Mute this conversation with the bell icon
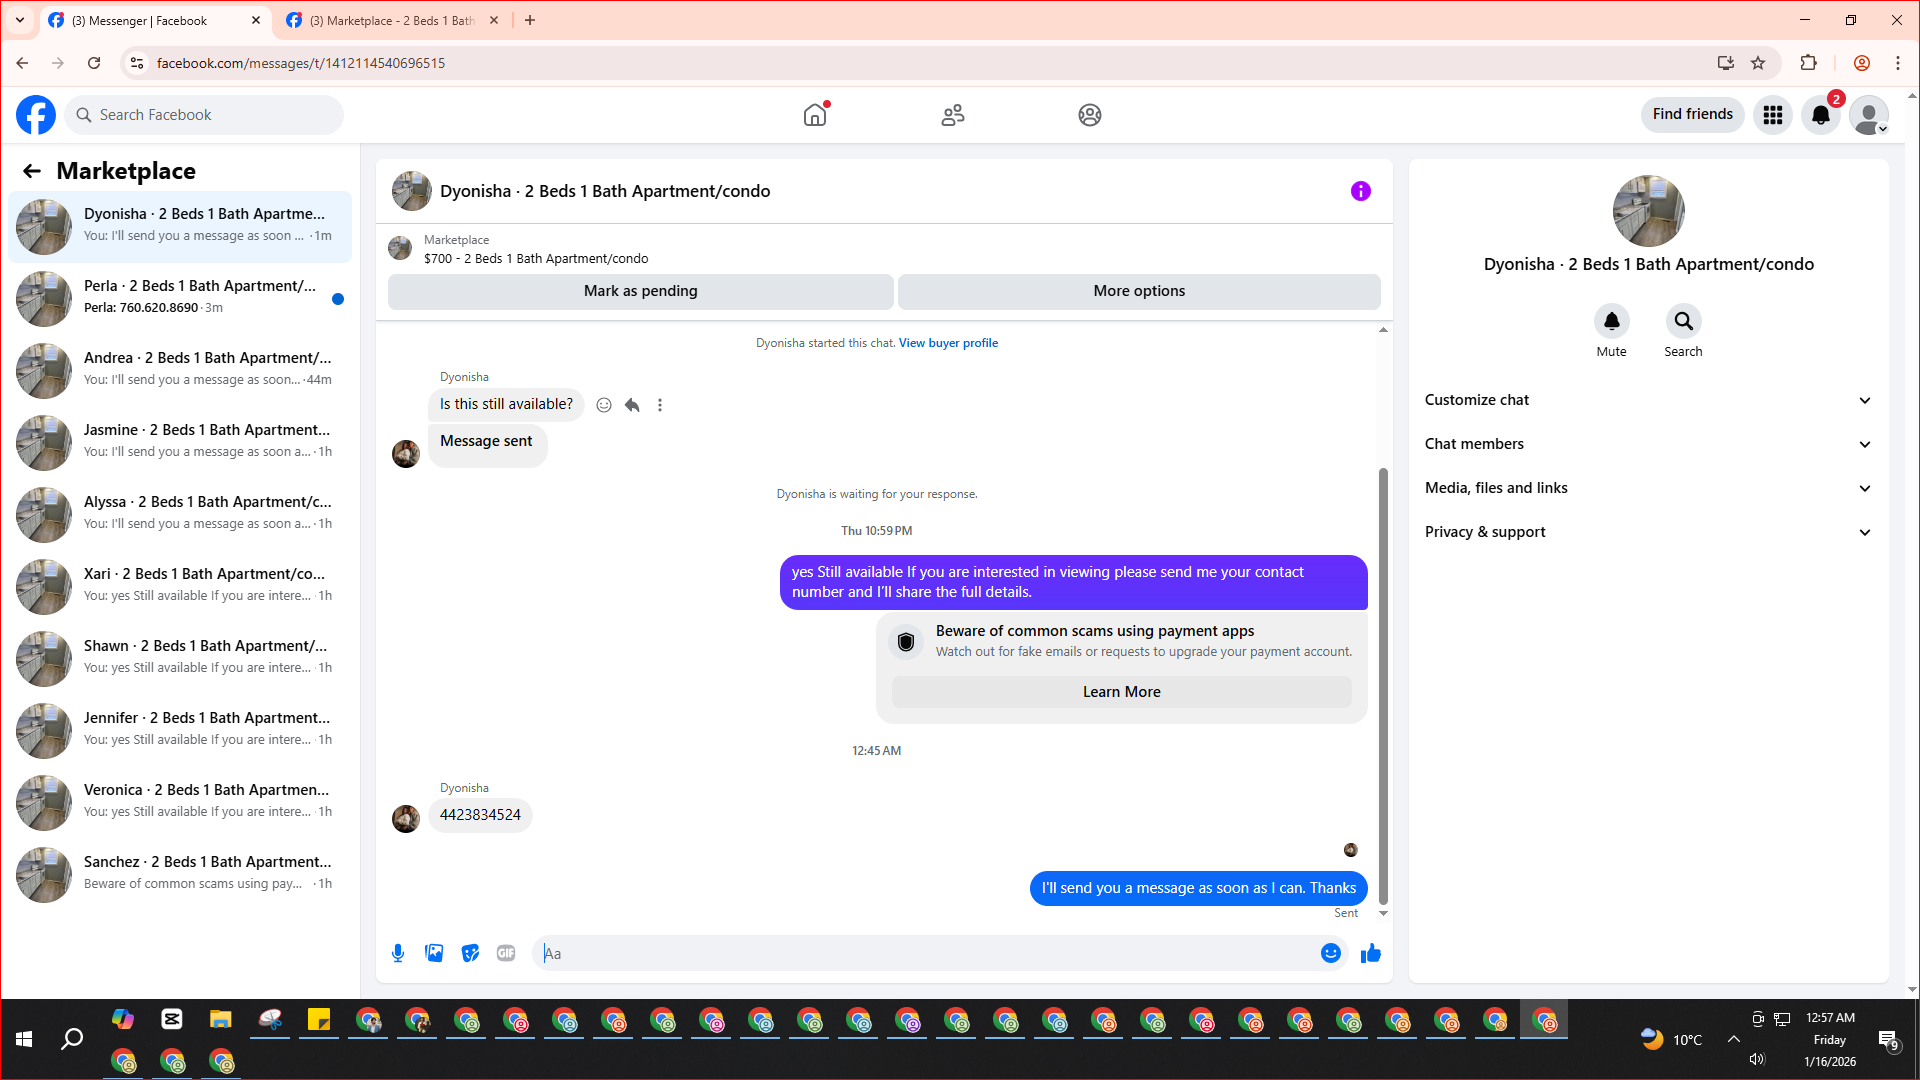This screenshot has width=1920, height=1080. (1611, 321)
